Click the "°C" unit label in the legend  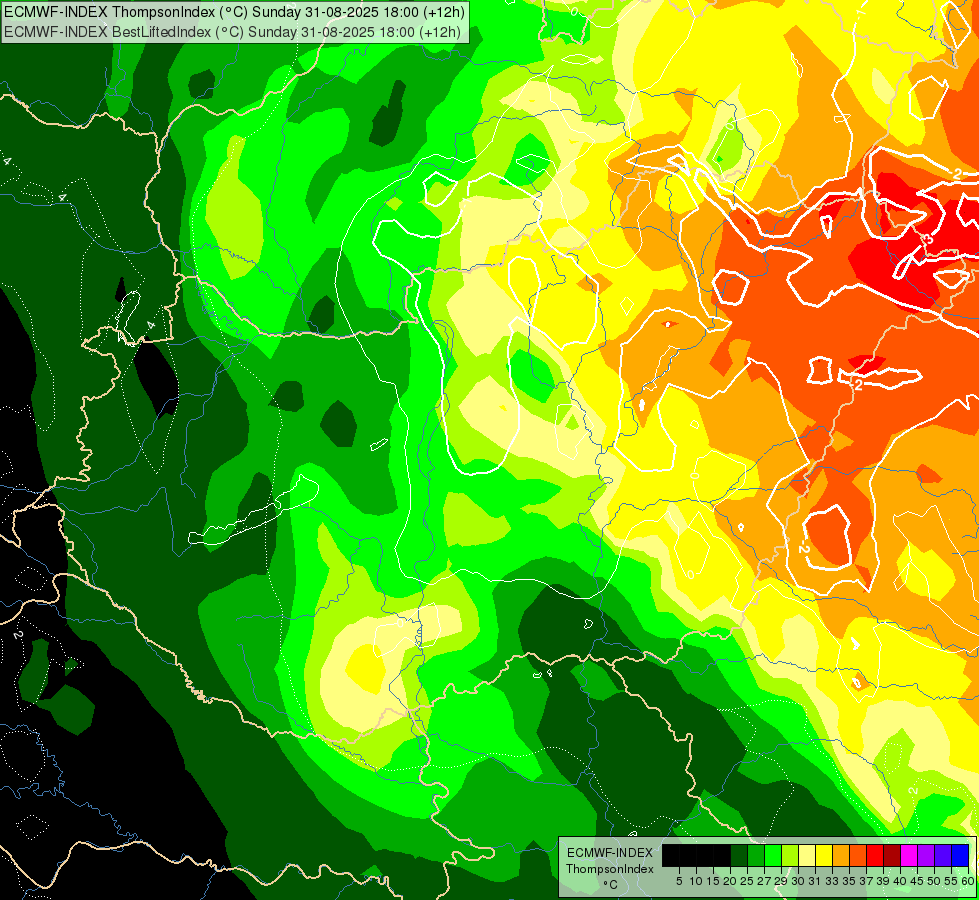pyautogui.click(x=611, y=885)
